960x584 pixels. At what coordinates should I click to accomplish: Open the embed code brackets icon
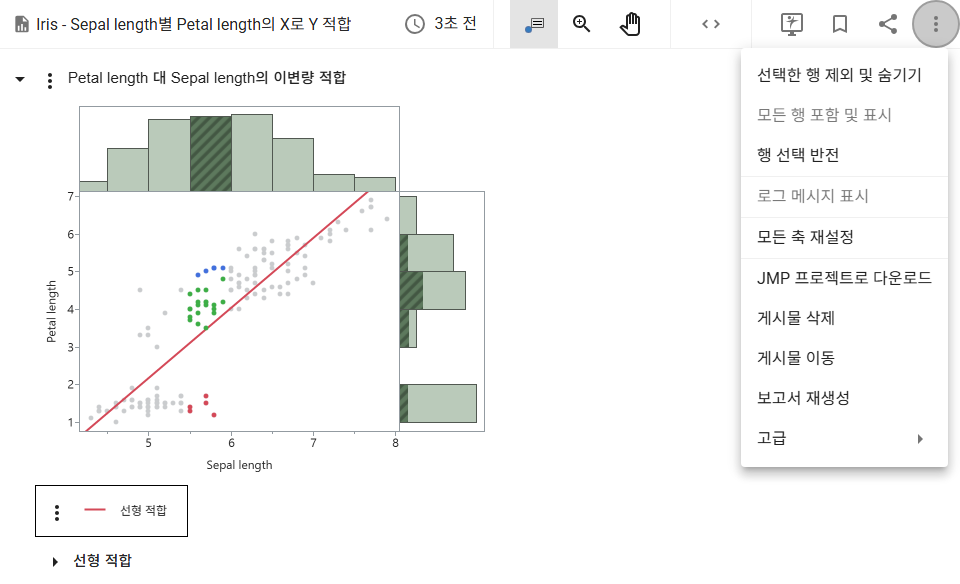[x=711, y=24]
